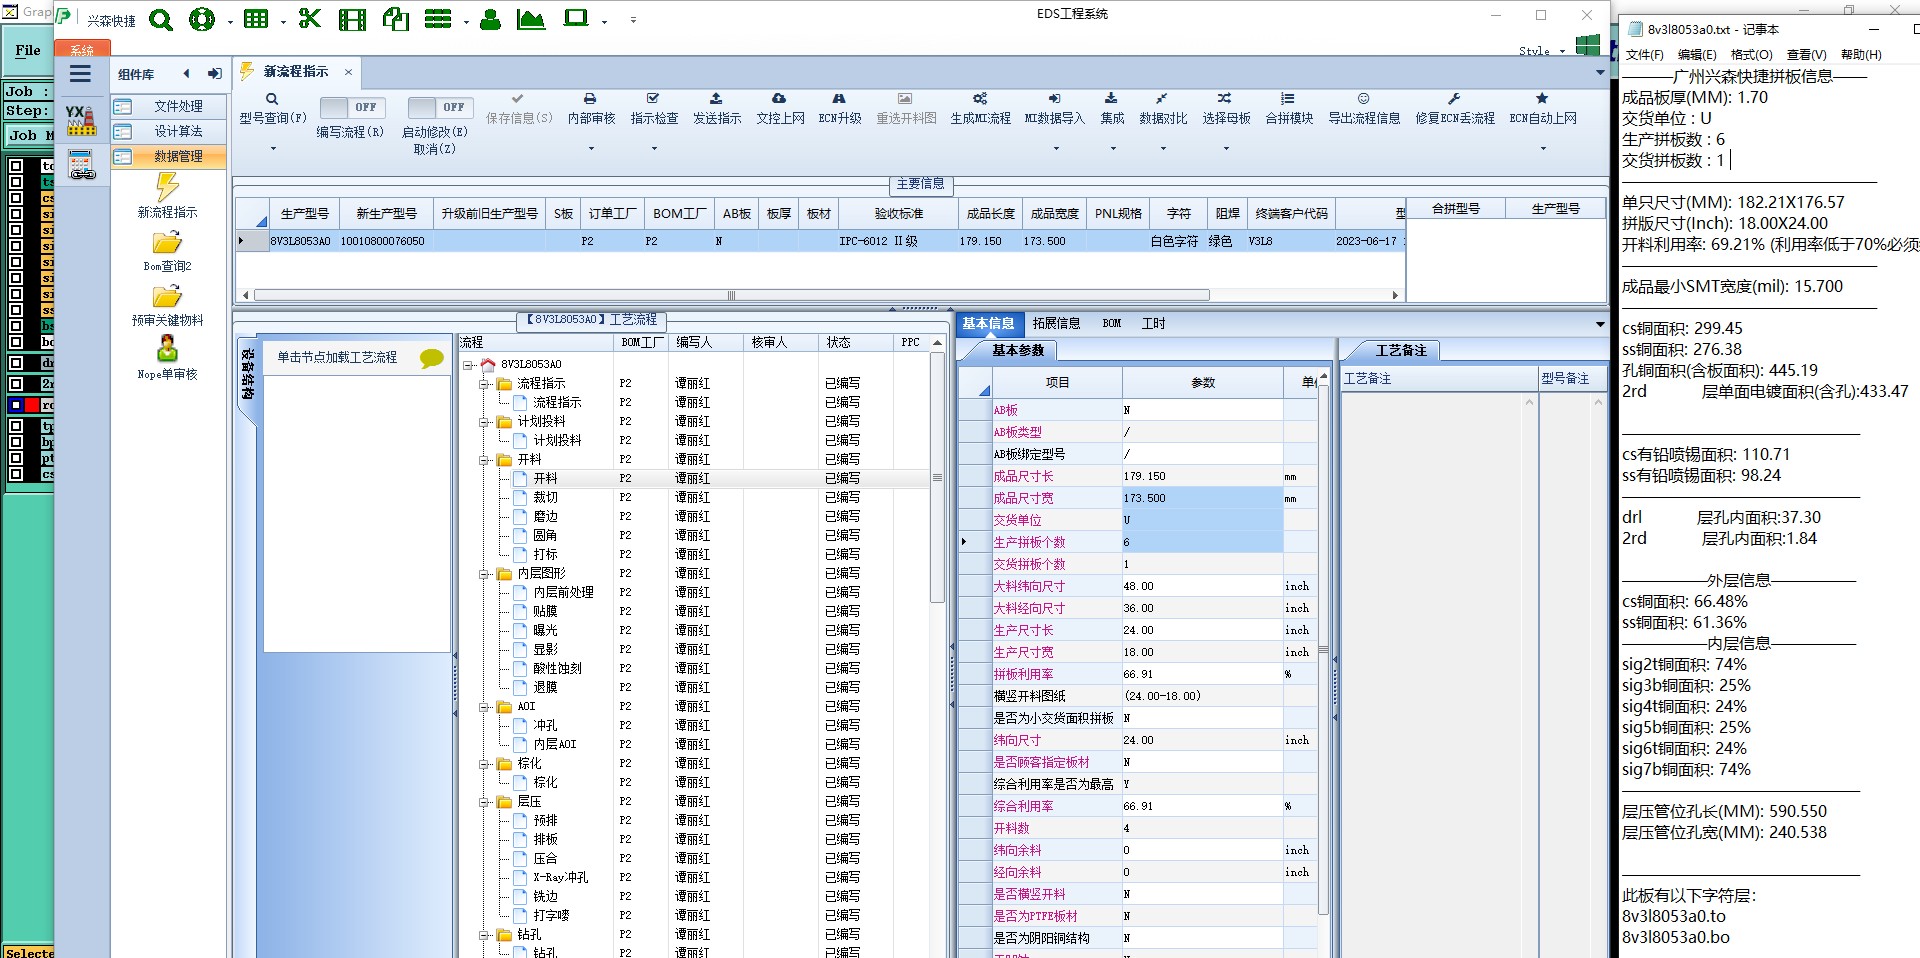Switch to the 拓展信息 tab
1920x958 pixels.
(1056, 323)
